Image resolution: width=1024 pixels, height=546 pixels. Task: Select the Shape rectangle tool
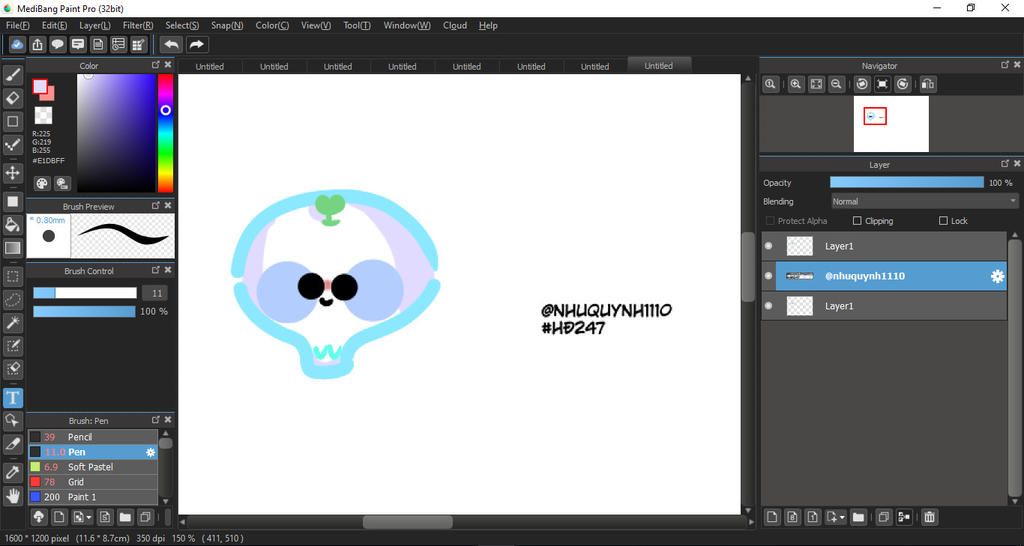pos(12,121)
